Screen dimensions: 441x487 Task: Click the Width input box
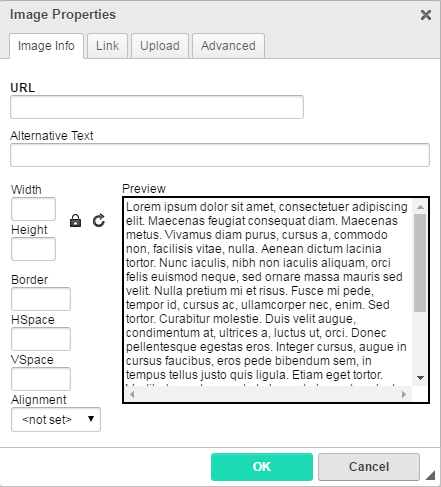[33, 209]
